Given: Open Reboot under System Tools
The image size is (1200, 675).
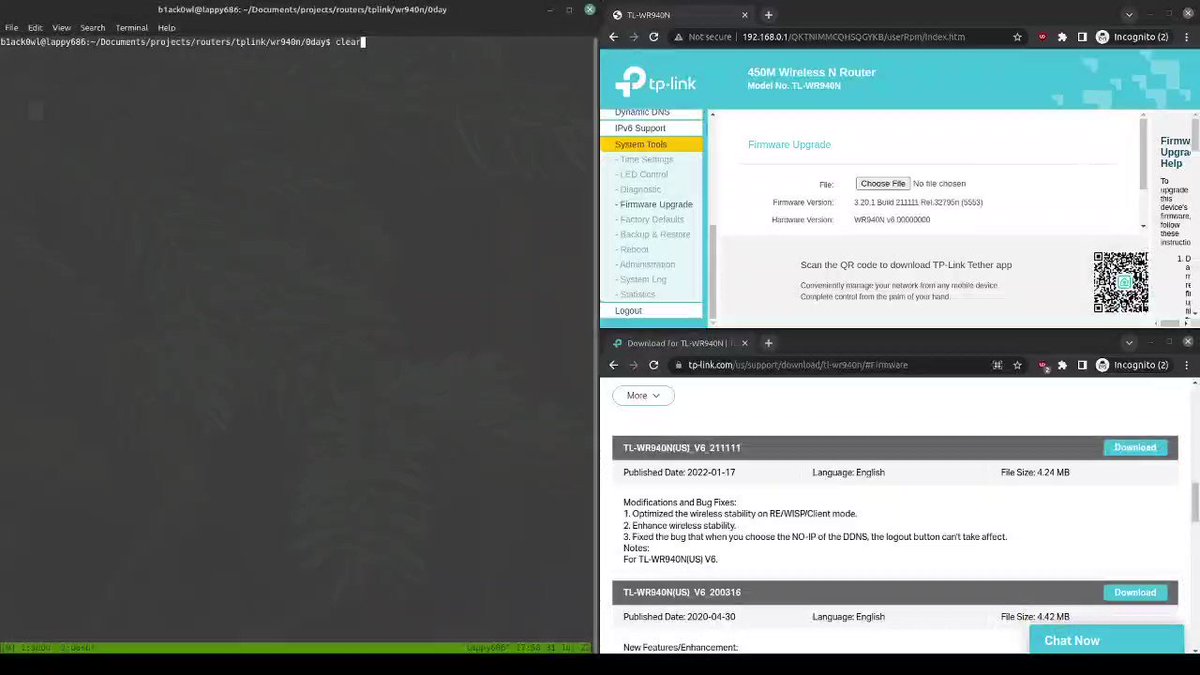Looking at the screenshot, I should 633,249.
